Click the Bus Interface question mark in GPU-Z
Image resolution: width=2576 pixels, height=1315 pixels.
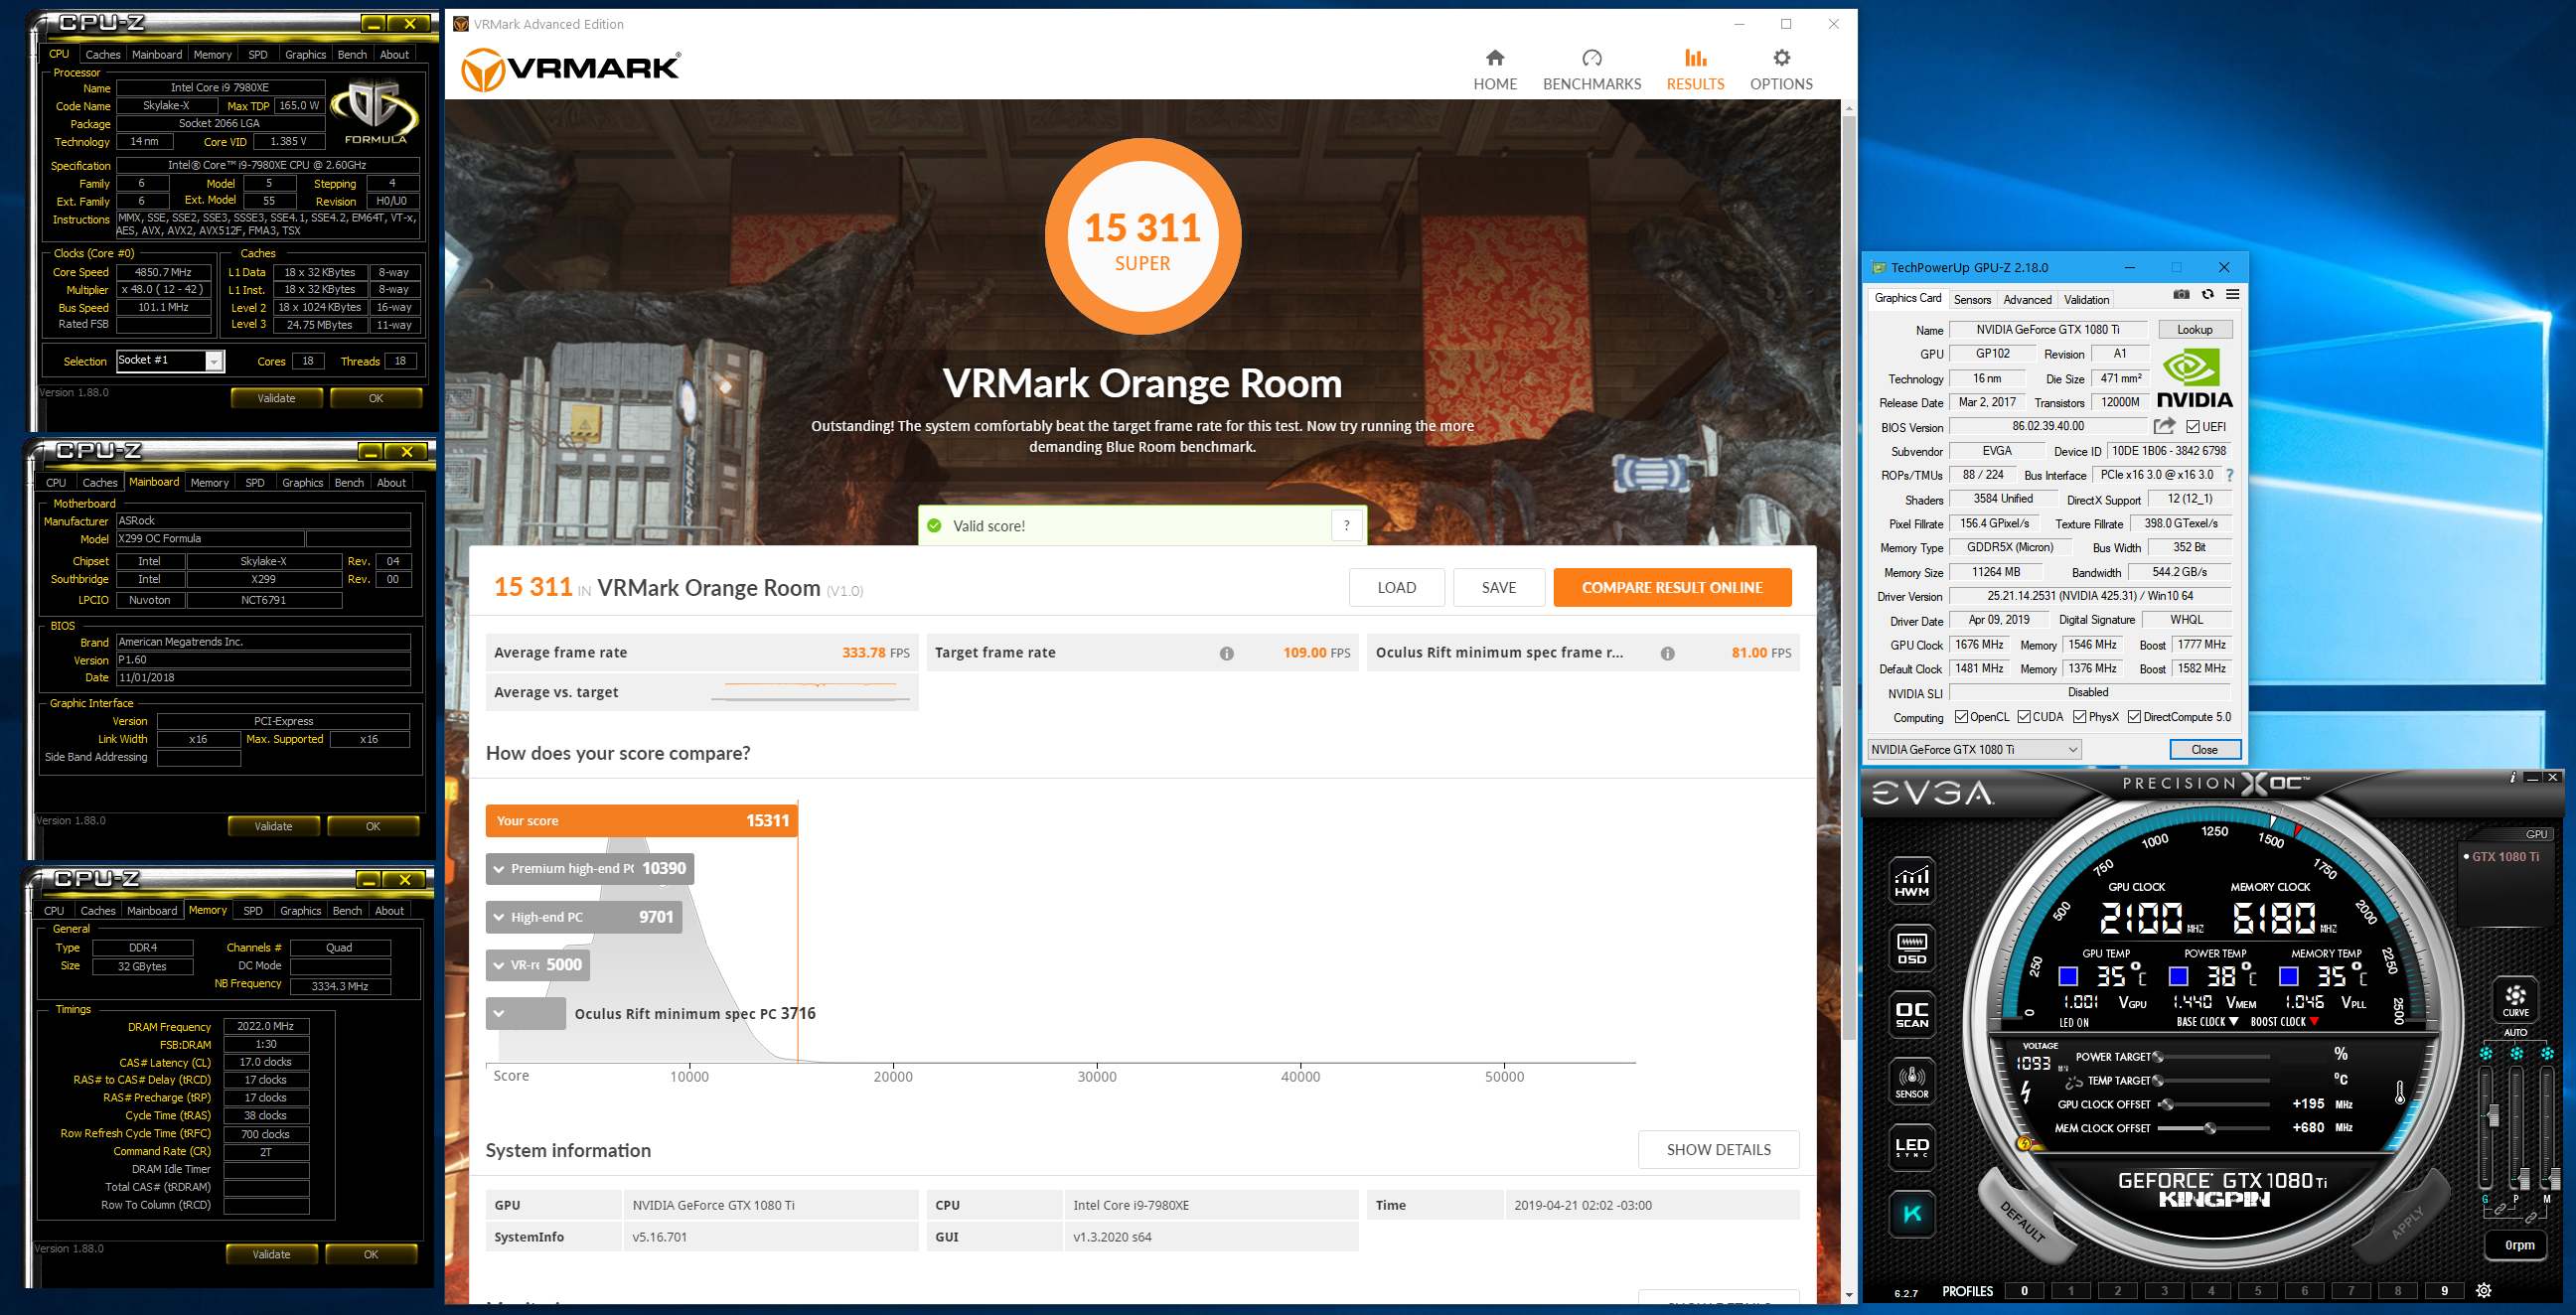pos(2230,475)
